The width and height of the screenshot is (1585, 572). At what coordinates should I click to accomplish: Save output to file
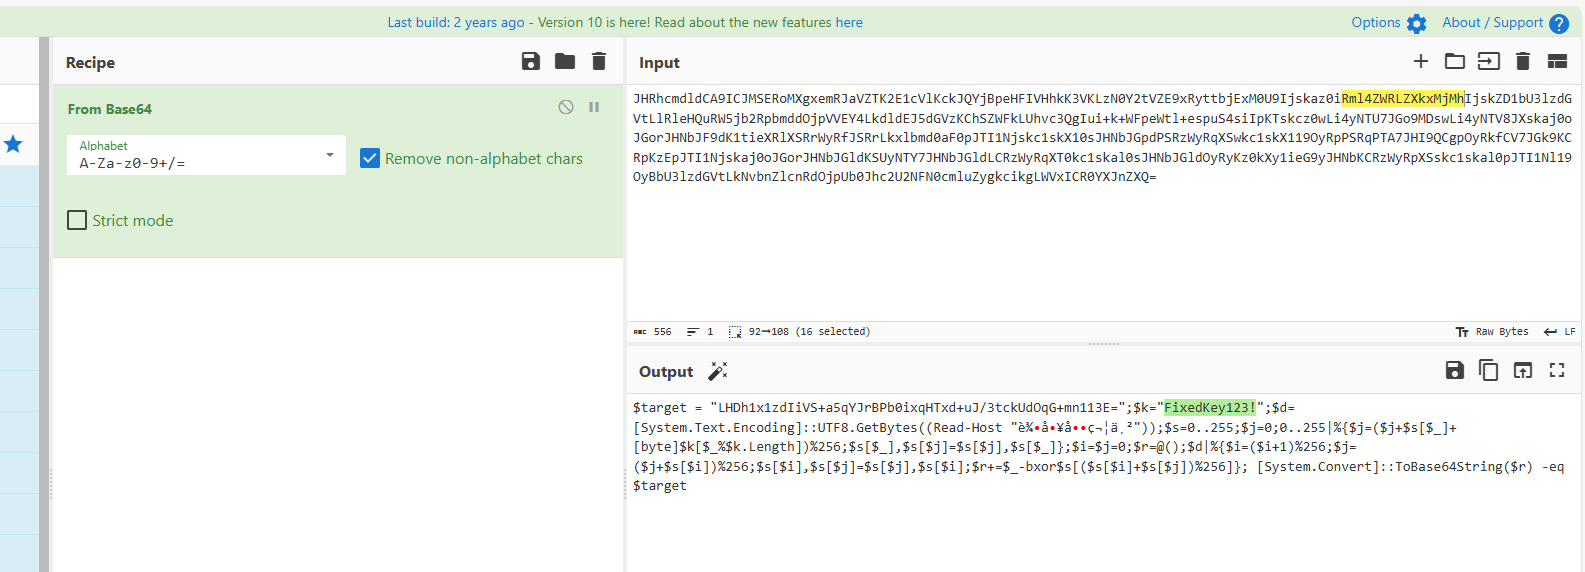pos(1455,371)
